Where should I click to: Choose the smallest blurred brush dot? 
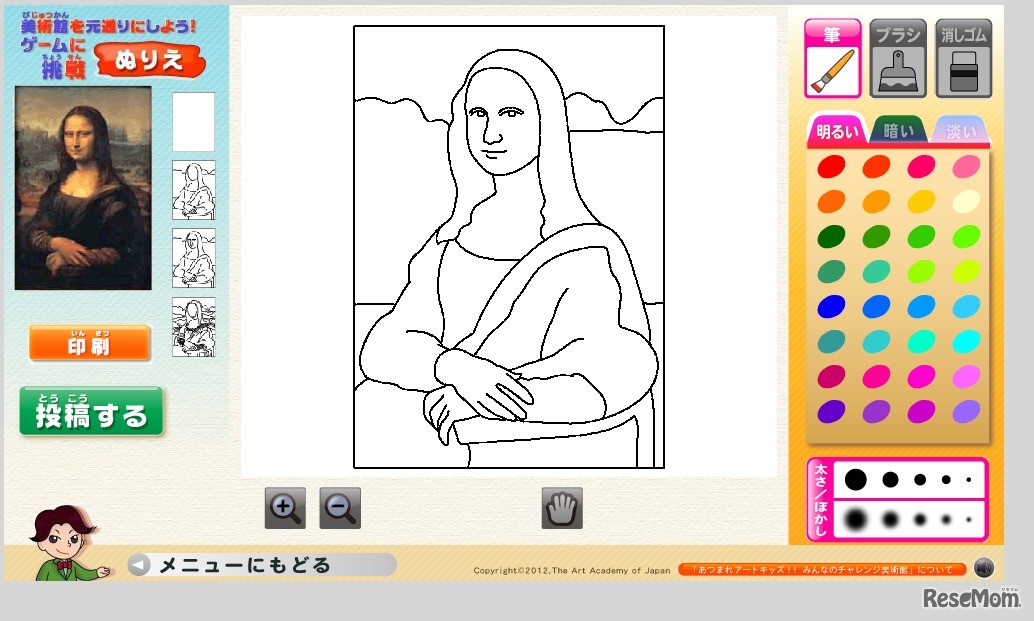click(969, 519)
